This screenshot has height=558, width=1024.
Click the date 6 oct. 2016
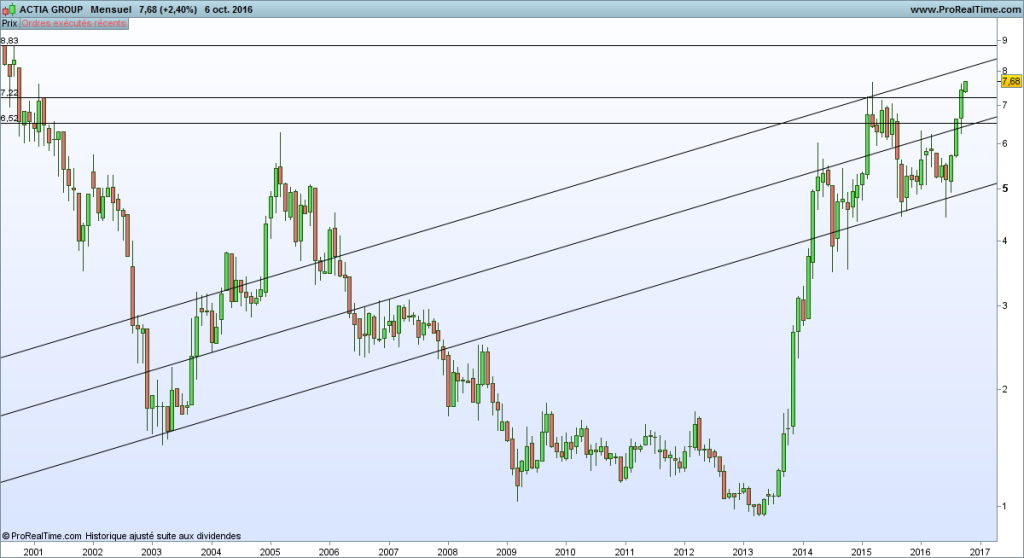(228, 9)
